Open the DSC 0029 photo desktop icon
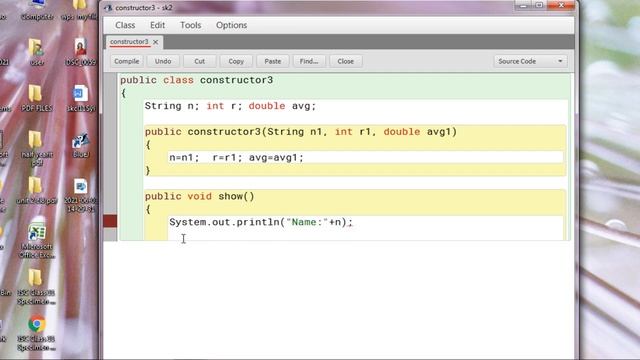The height and width of the screenshot is (360, 640). (x=80, y=52)
